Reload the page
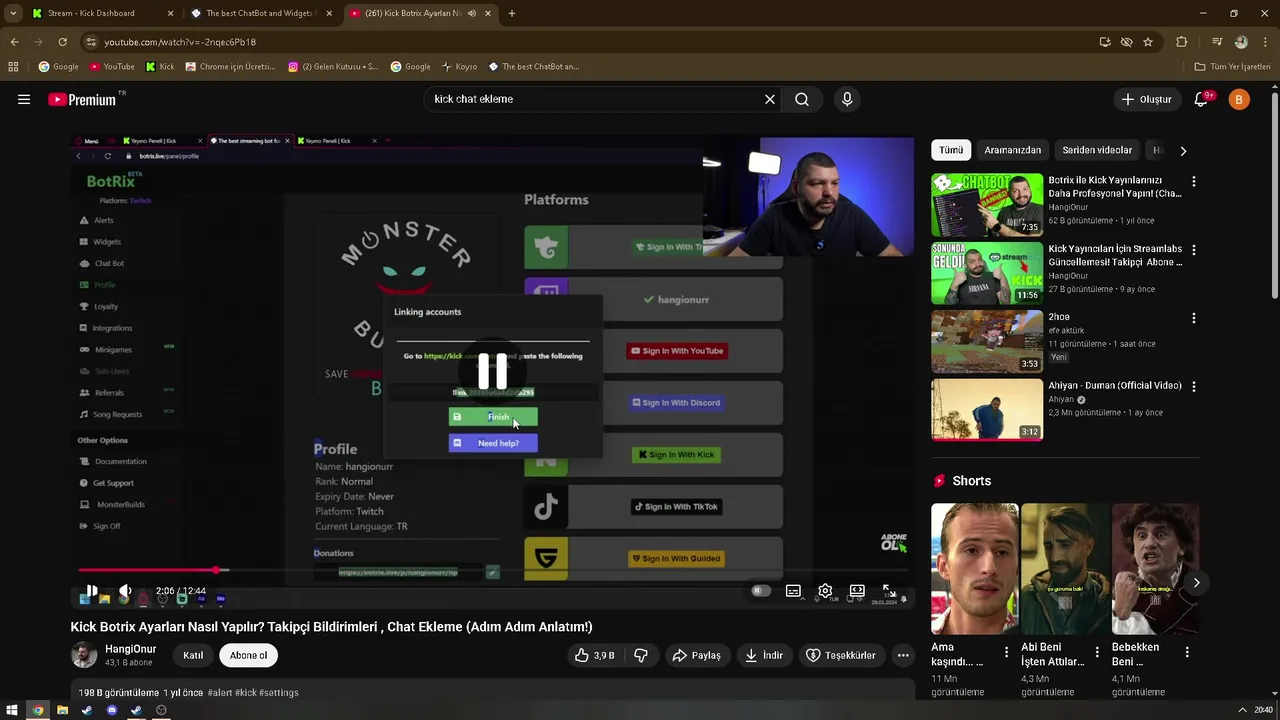 coord(62,42)
